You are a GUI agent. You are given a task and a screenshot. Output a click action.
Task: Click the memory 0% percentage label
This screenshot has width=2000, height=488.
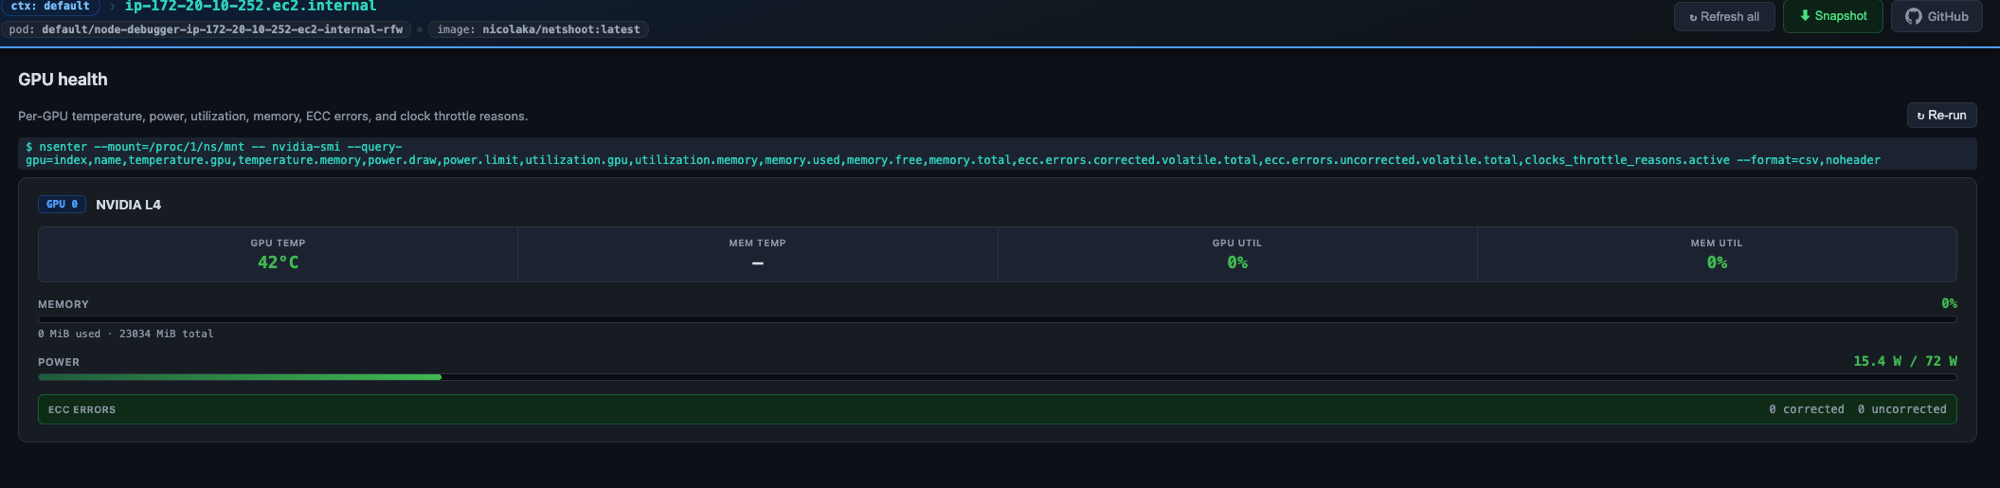[1949, 303]
